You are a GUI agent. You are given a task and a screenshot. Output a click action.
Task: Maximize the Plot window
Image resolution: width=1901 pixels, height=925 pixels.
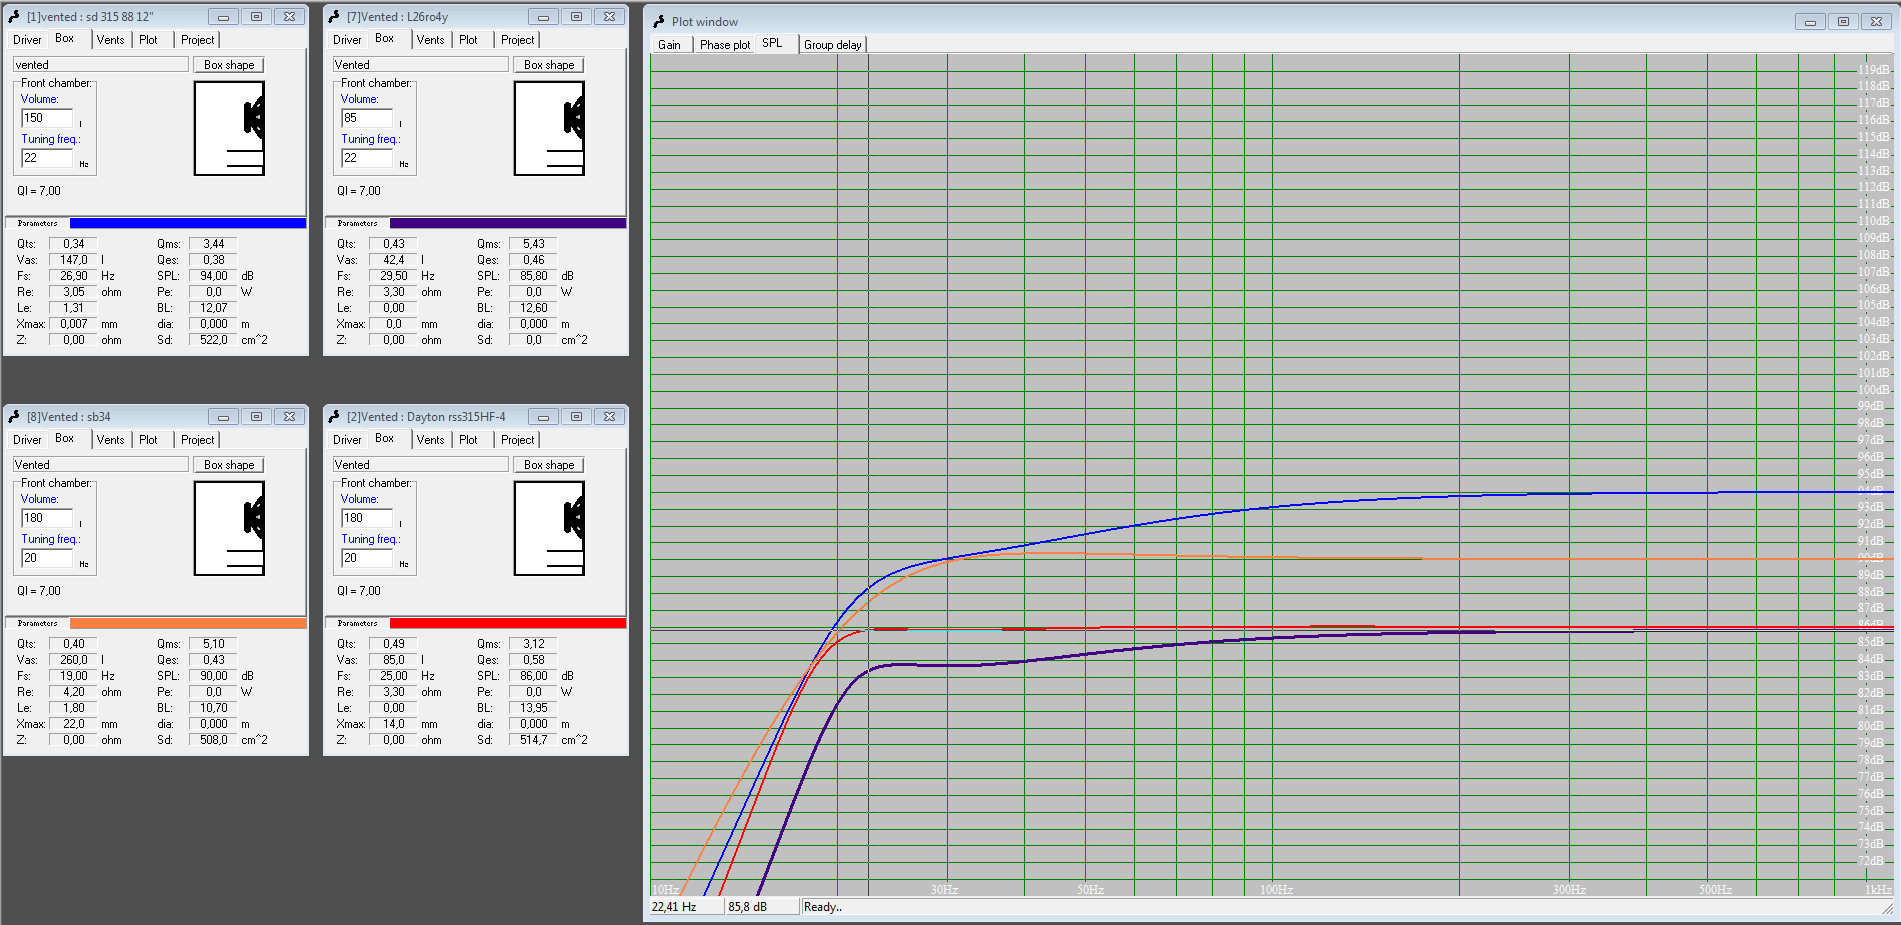coord(1843,21)
